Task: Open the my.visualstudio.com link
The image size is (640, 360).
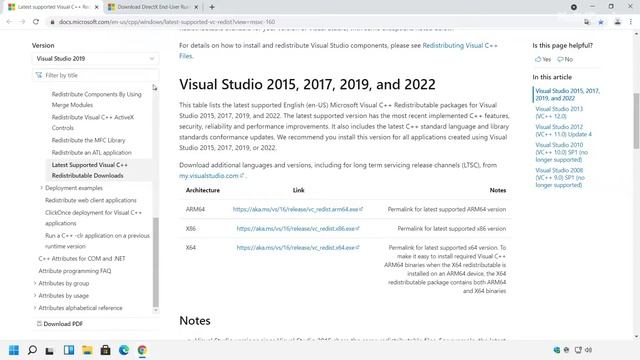Action: point(211,176)
